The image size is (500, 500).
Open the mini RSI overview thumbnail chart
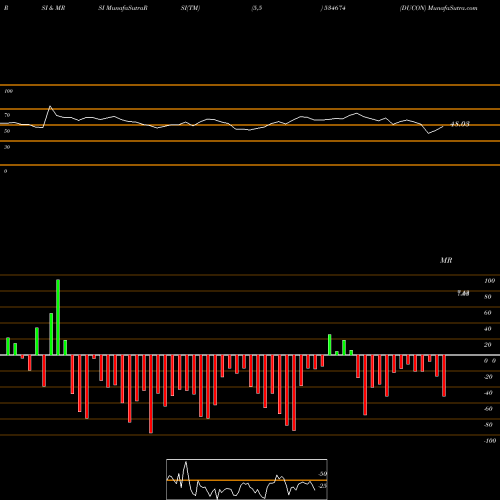247,479
